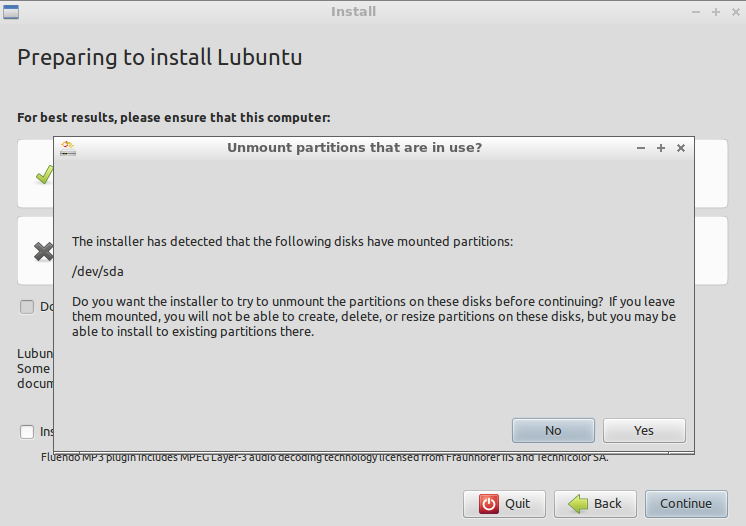Click the disk icon in the unmount dialog title bar
This screenshot has height=526, width=746.
(x=68, y=148)
